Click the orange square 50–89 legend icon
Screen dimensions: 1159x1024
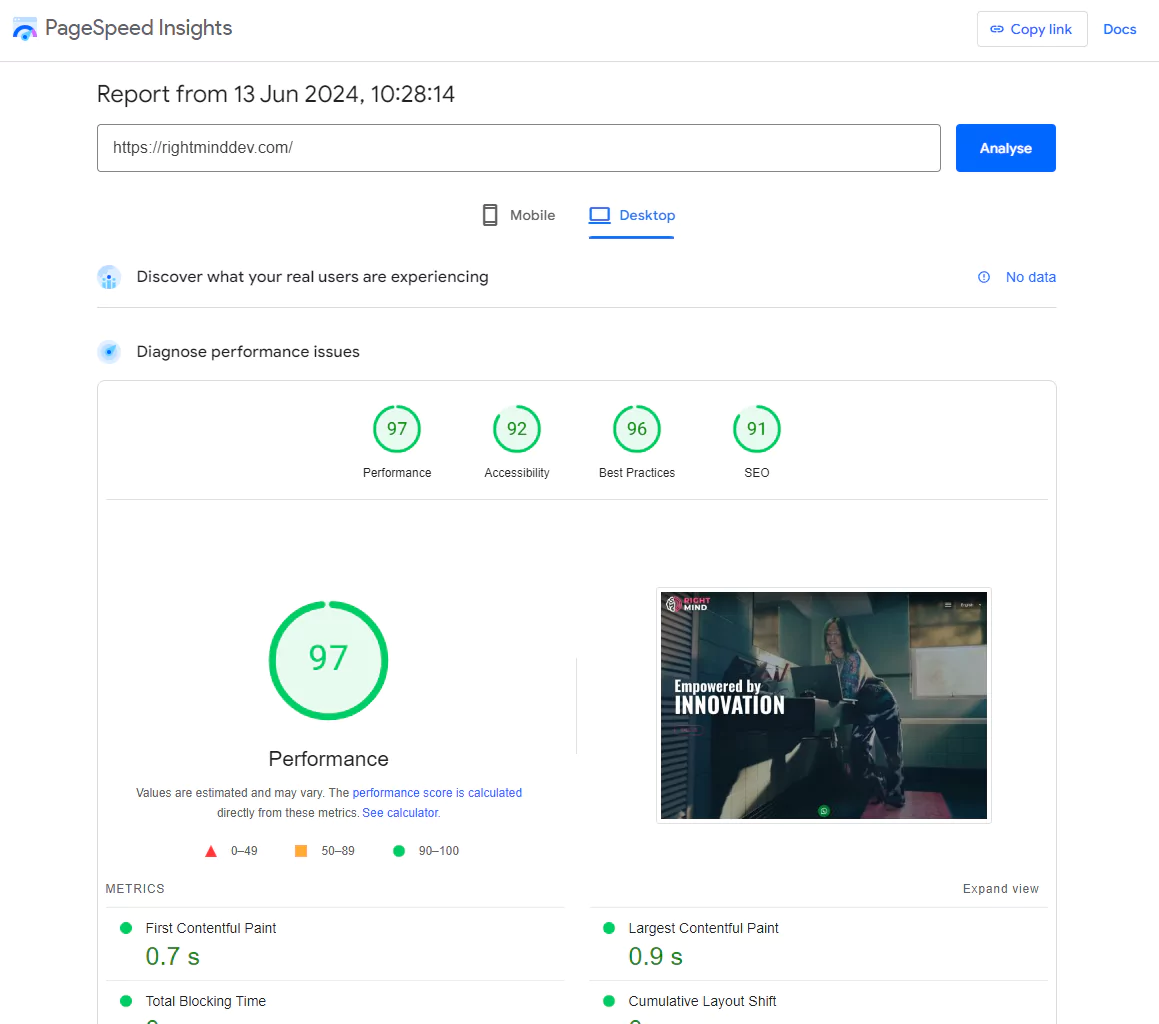pos(301,851)
